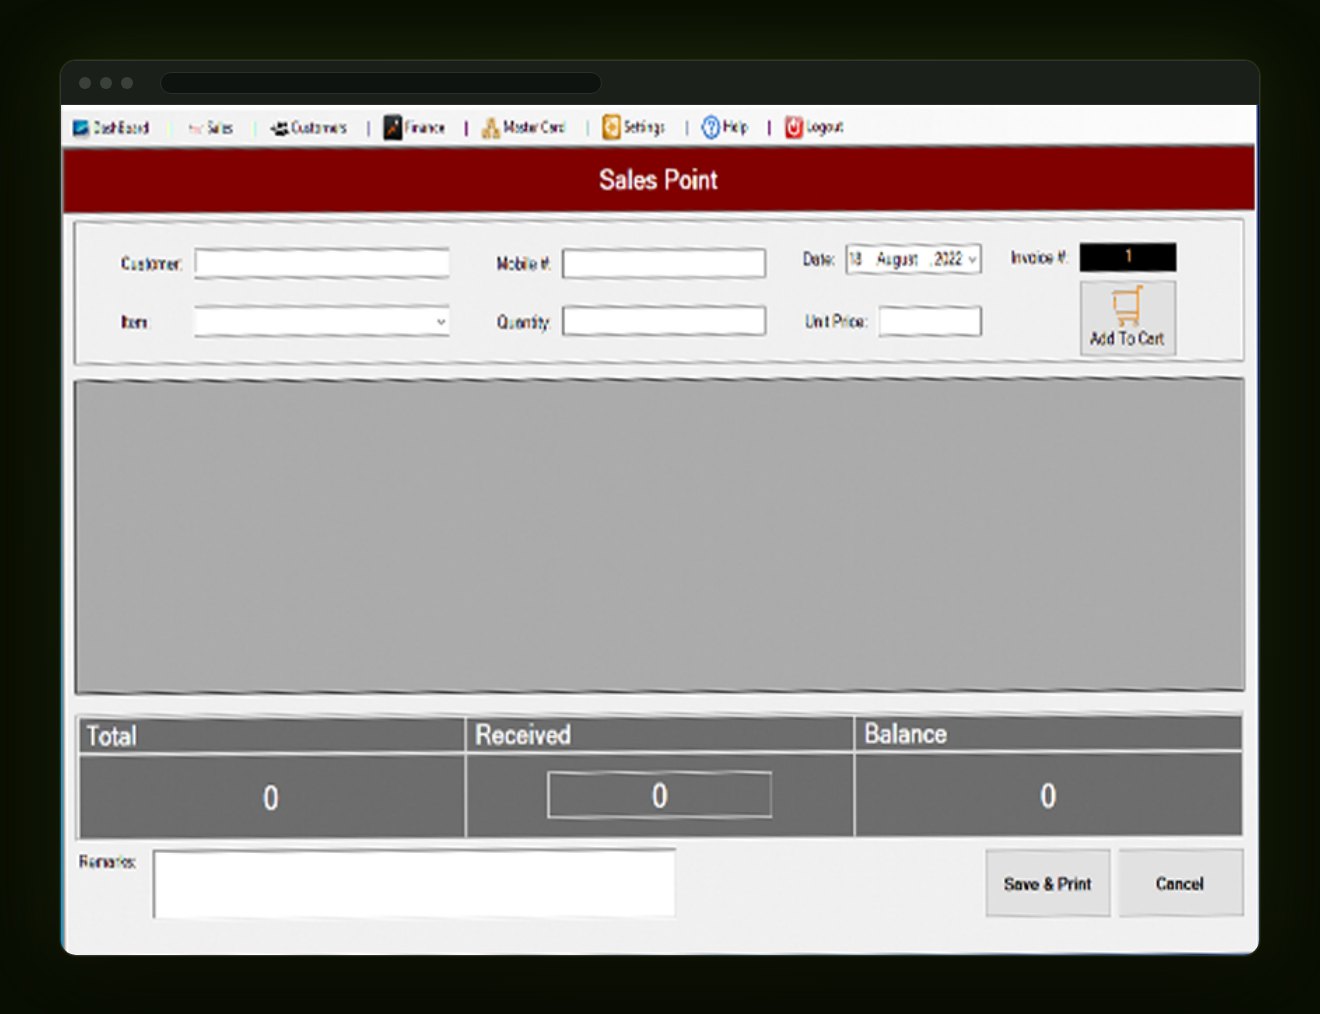Screen dimensions: 1320x1014
Task: Open the Finance menu label
Action: [425, 128]
